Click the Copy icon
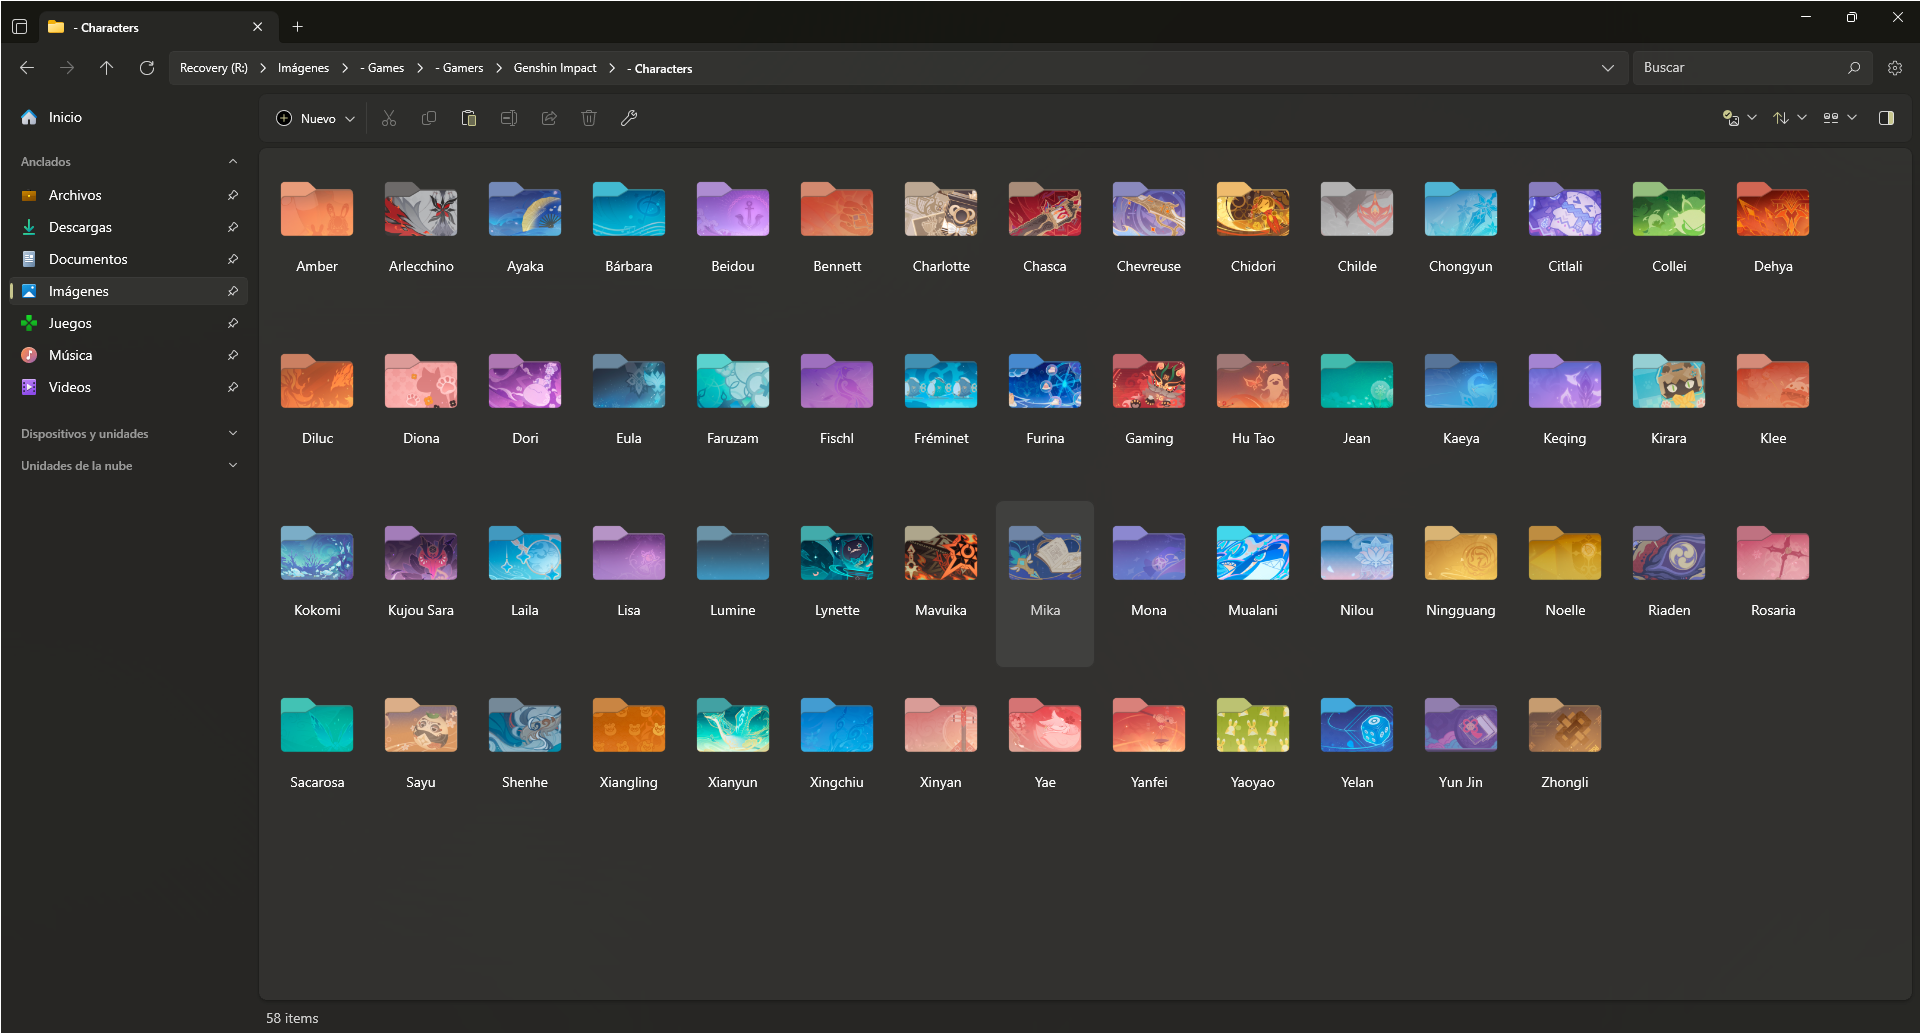 point(429,118)
